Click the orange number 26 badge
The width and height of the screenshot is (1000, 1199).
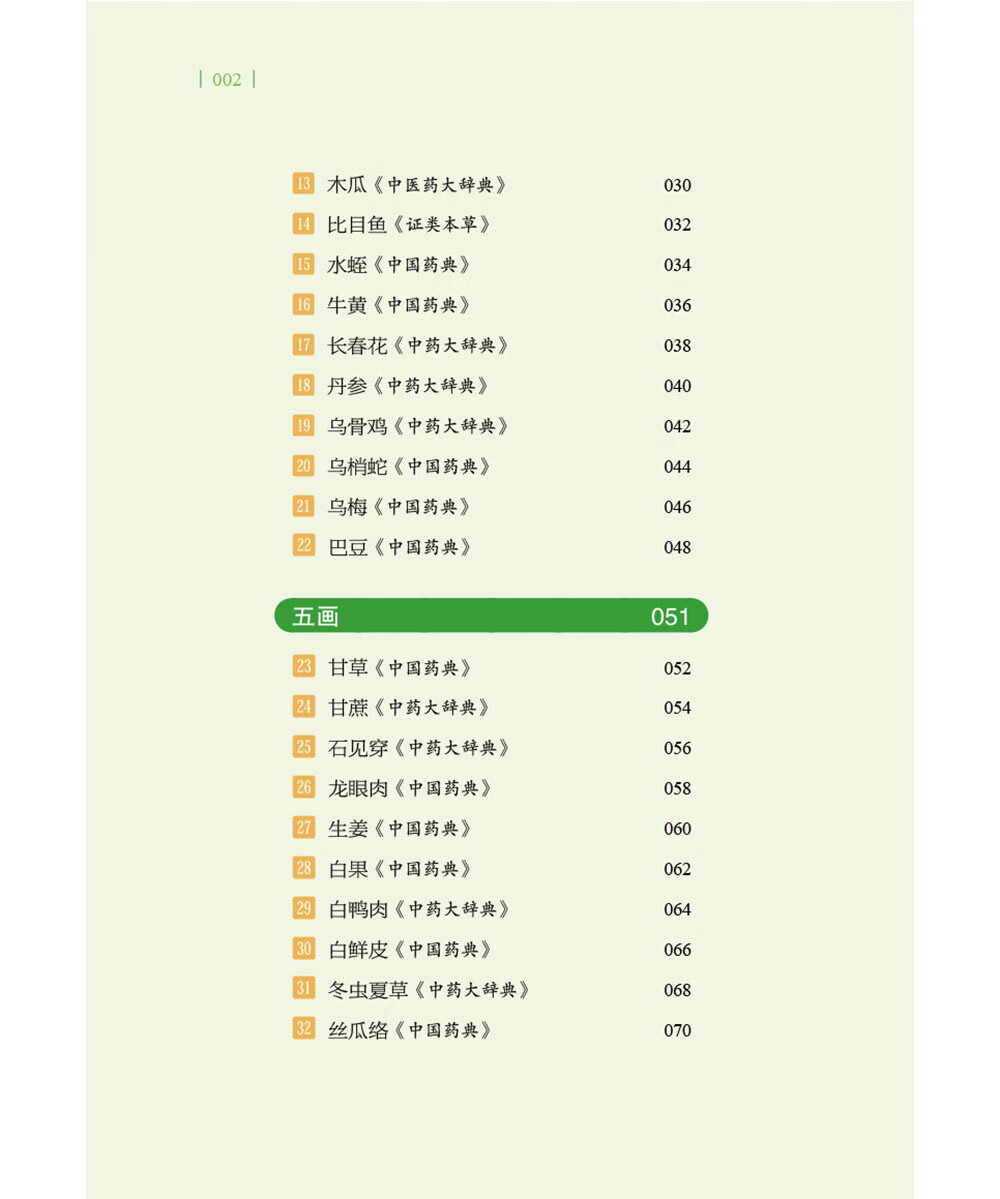coord(304,788)
